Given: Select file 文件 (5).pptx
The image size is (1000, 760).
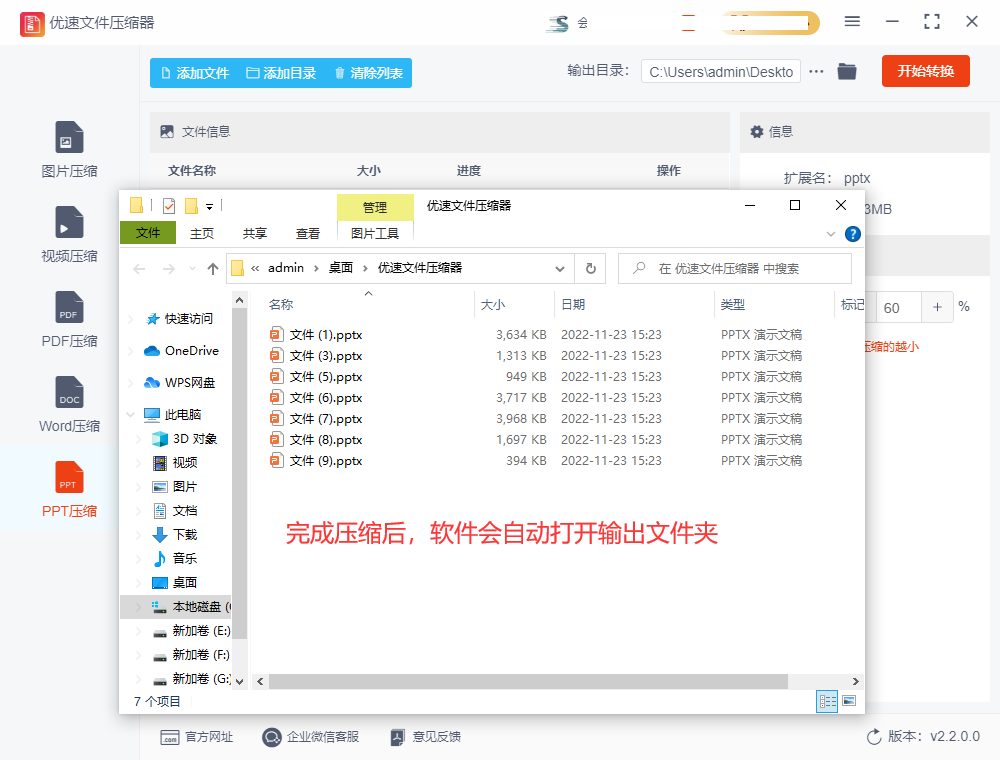Looking at the screenshot, I should [x=316, y=377].
